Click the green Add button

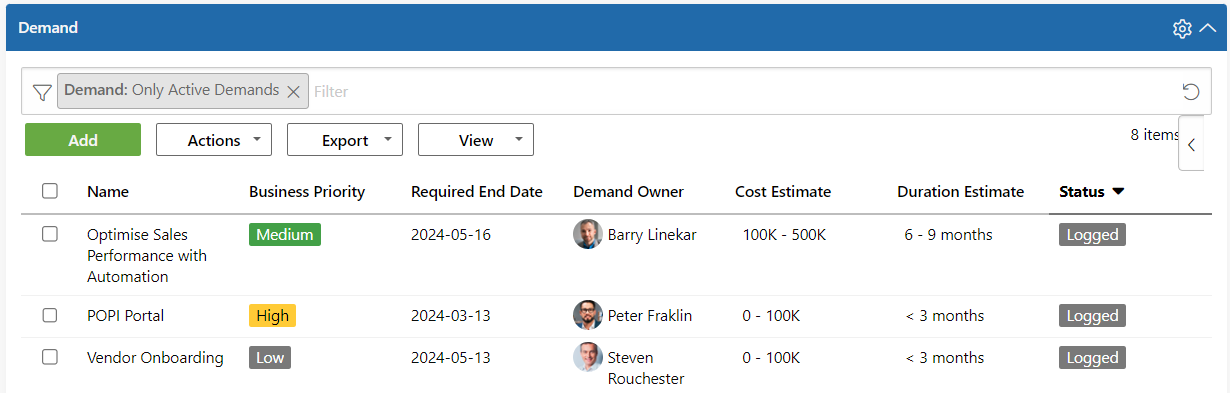(83, 140)
